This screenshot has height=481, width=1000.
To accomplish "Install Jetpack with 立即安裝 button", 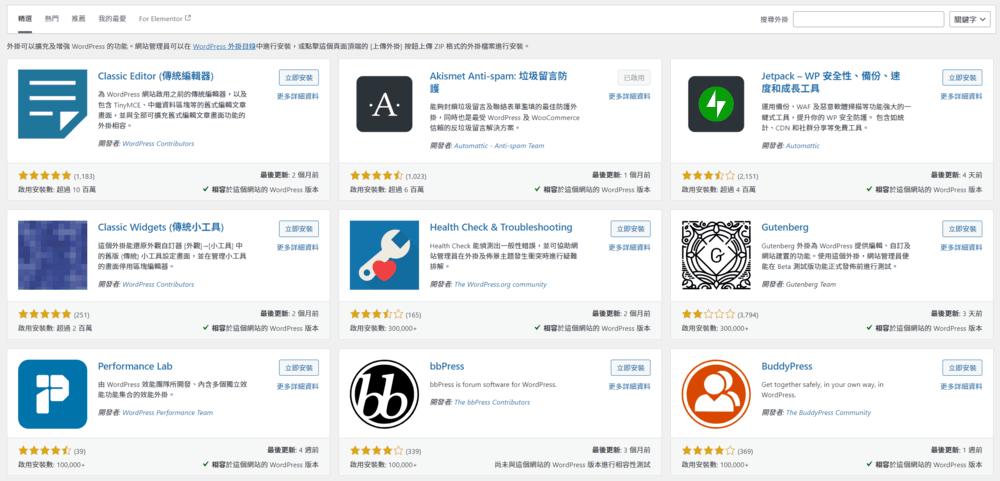I will (x=962, y=78).
